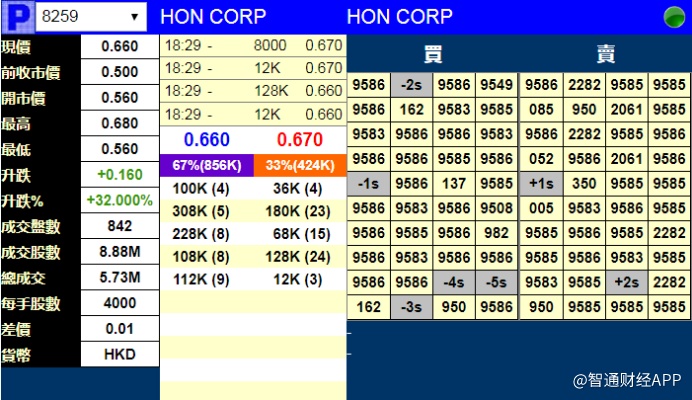
Task: Click the 現價 label
Action: 16,47
